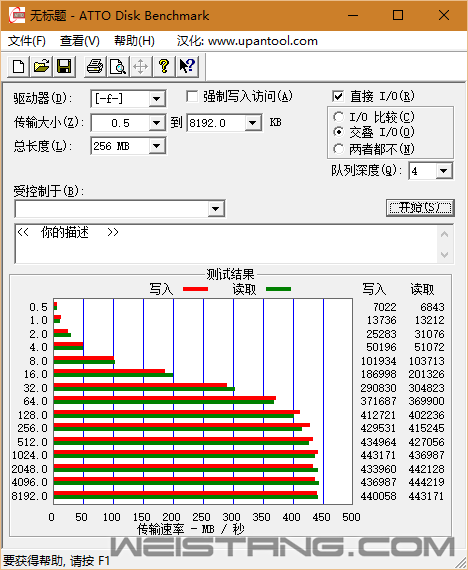Click the write value 440058
This screenshot has height=570, width=468.
[378, 496]
